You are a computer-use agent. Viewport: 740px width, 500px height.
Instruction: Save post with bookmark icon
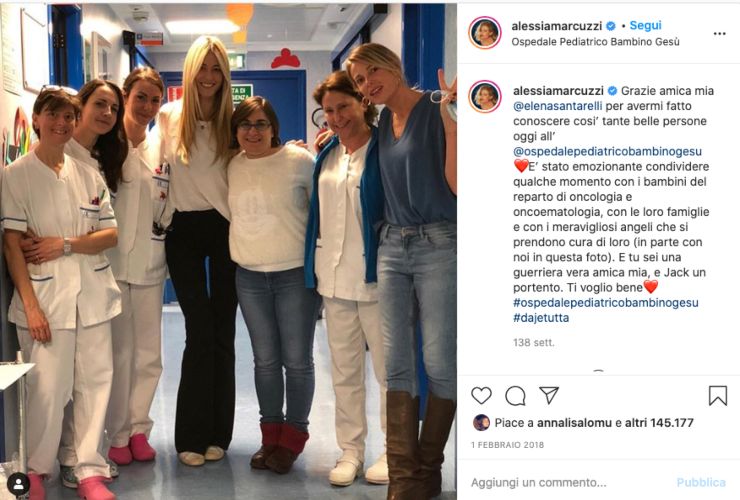point(717,396)
